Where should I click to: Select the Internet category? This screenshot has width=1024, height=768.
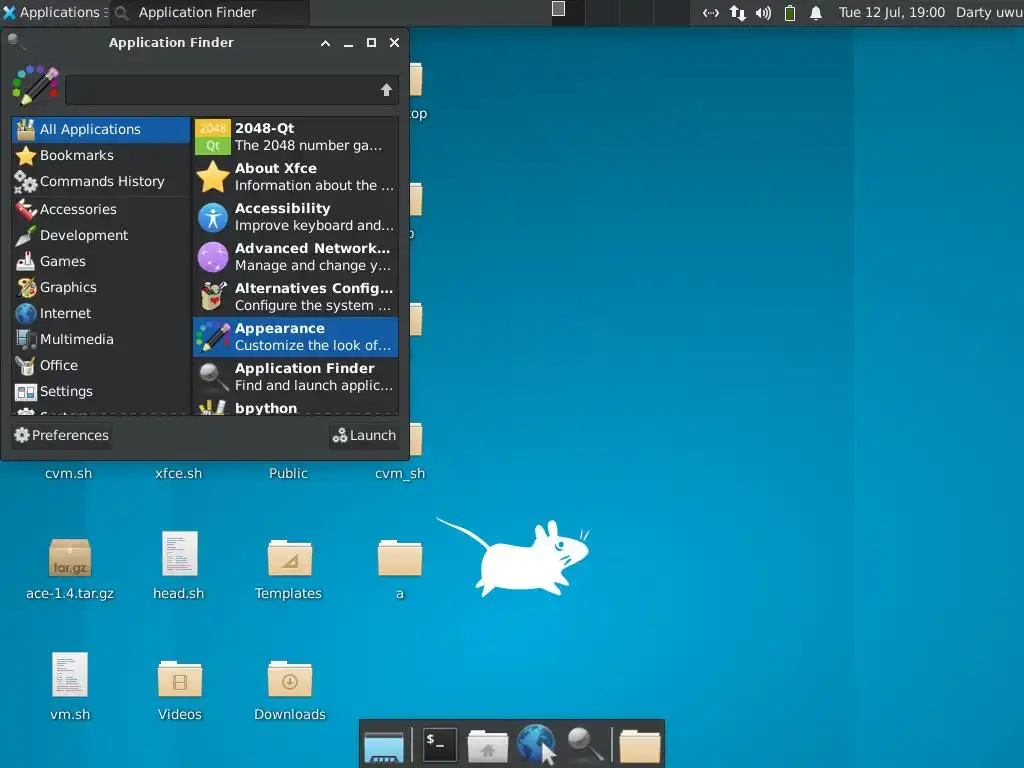coord(101,313)
